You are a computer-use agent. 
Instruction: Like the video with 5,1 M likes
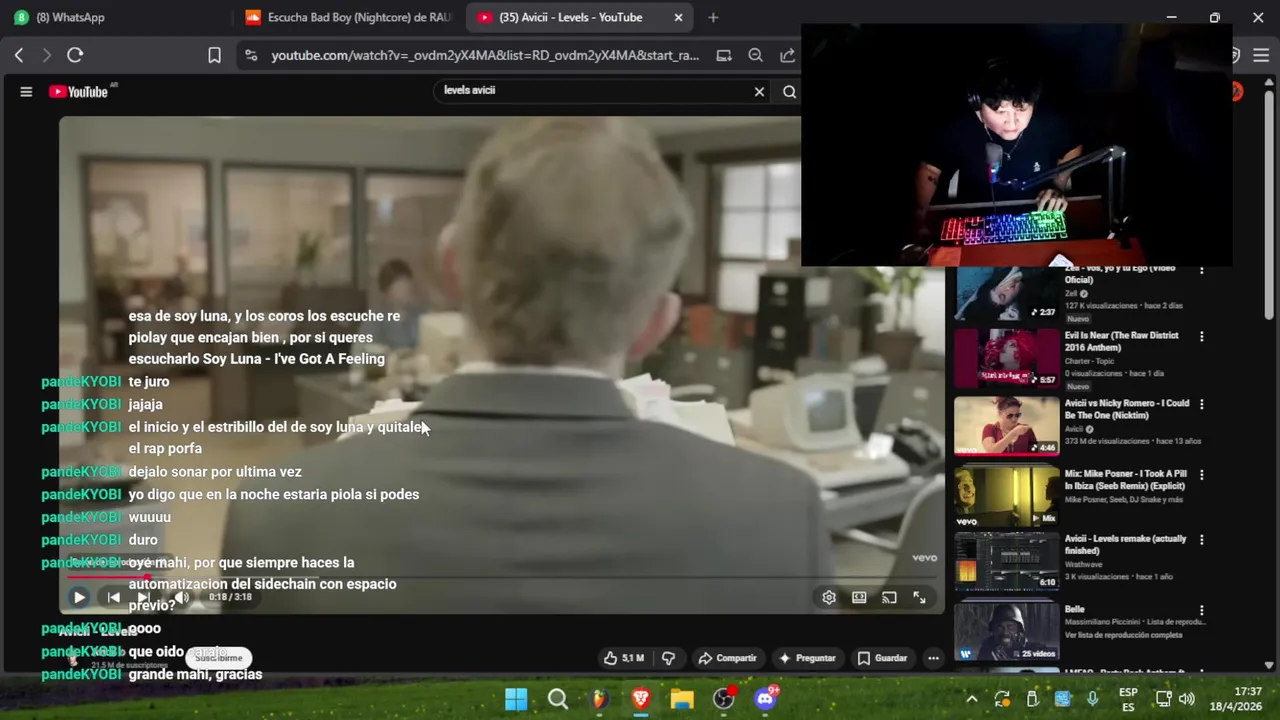(623, 658)
